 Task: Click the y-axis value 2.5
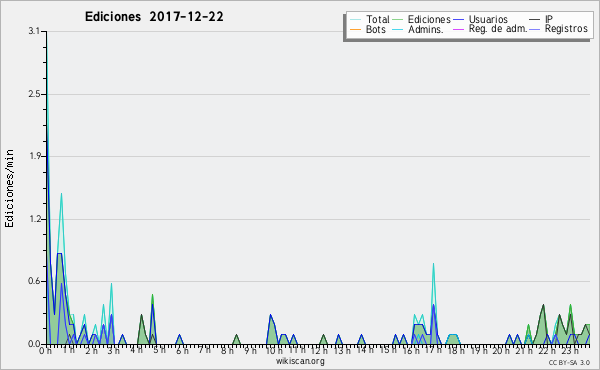pyautogui.click(x=34, y=94)
